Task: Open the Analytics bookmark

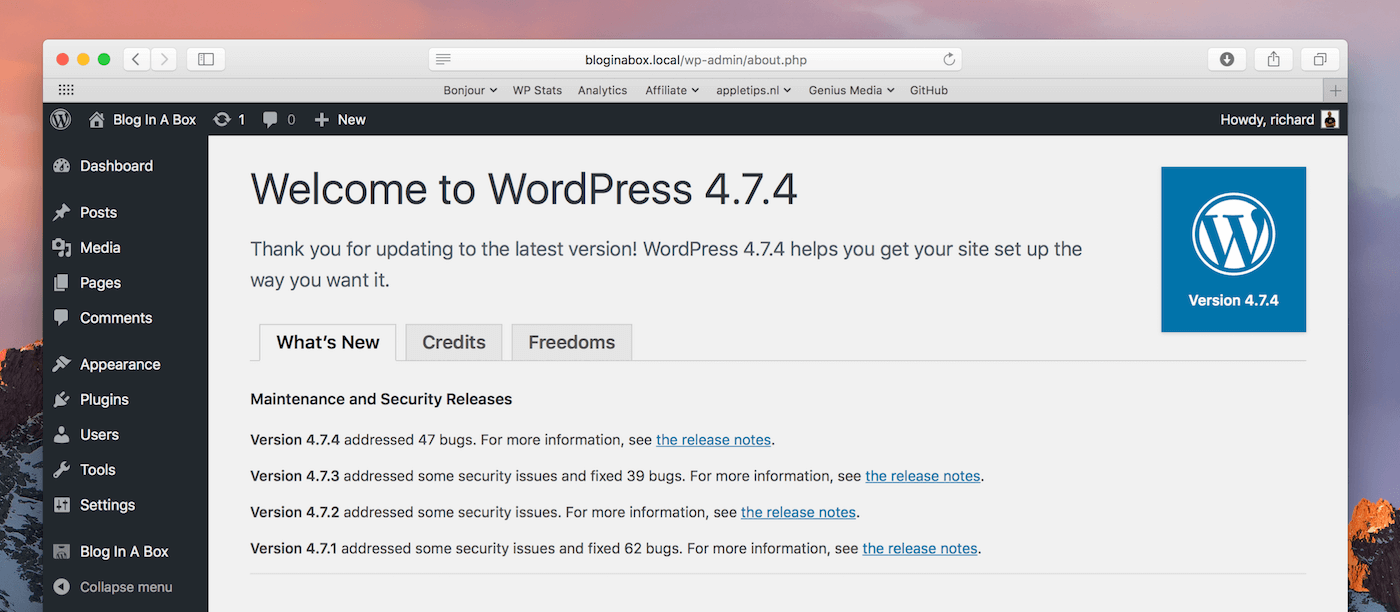Action: click(602, 90)
